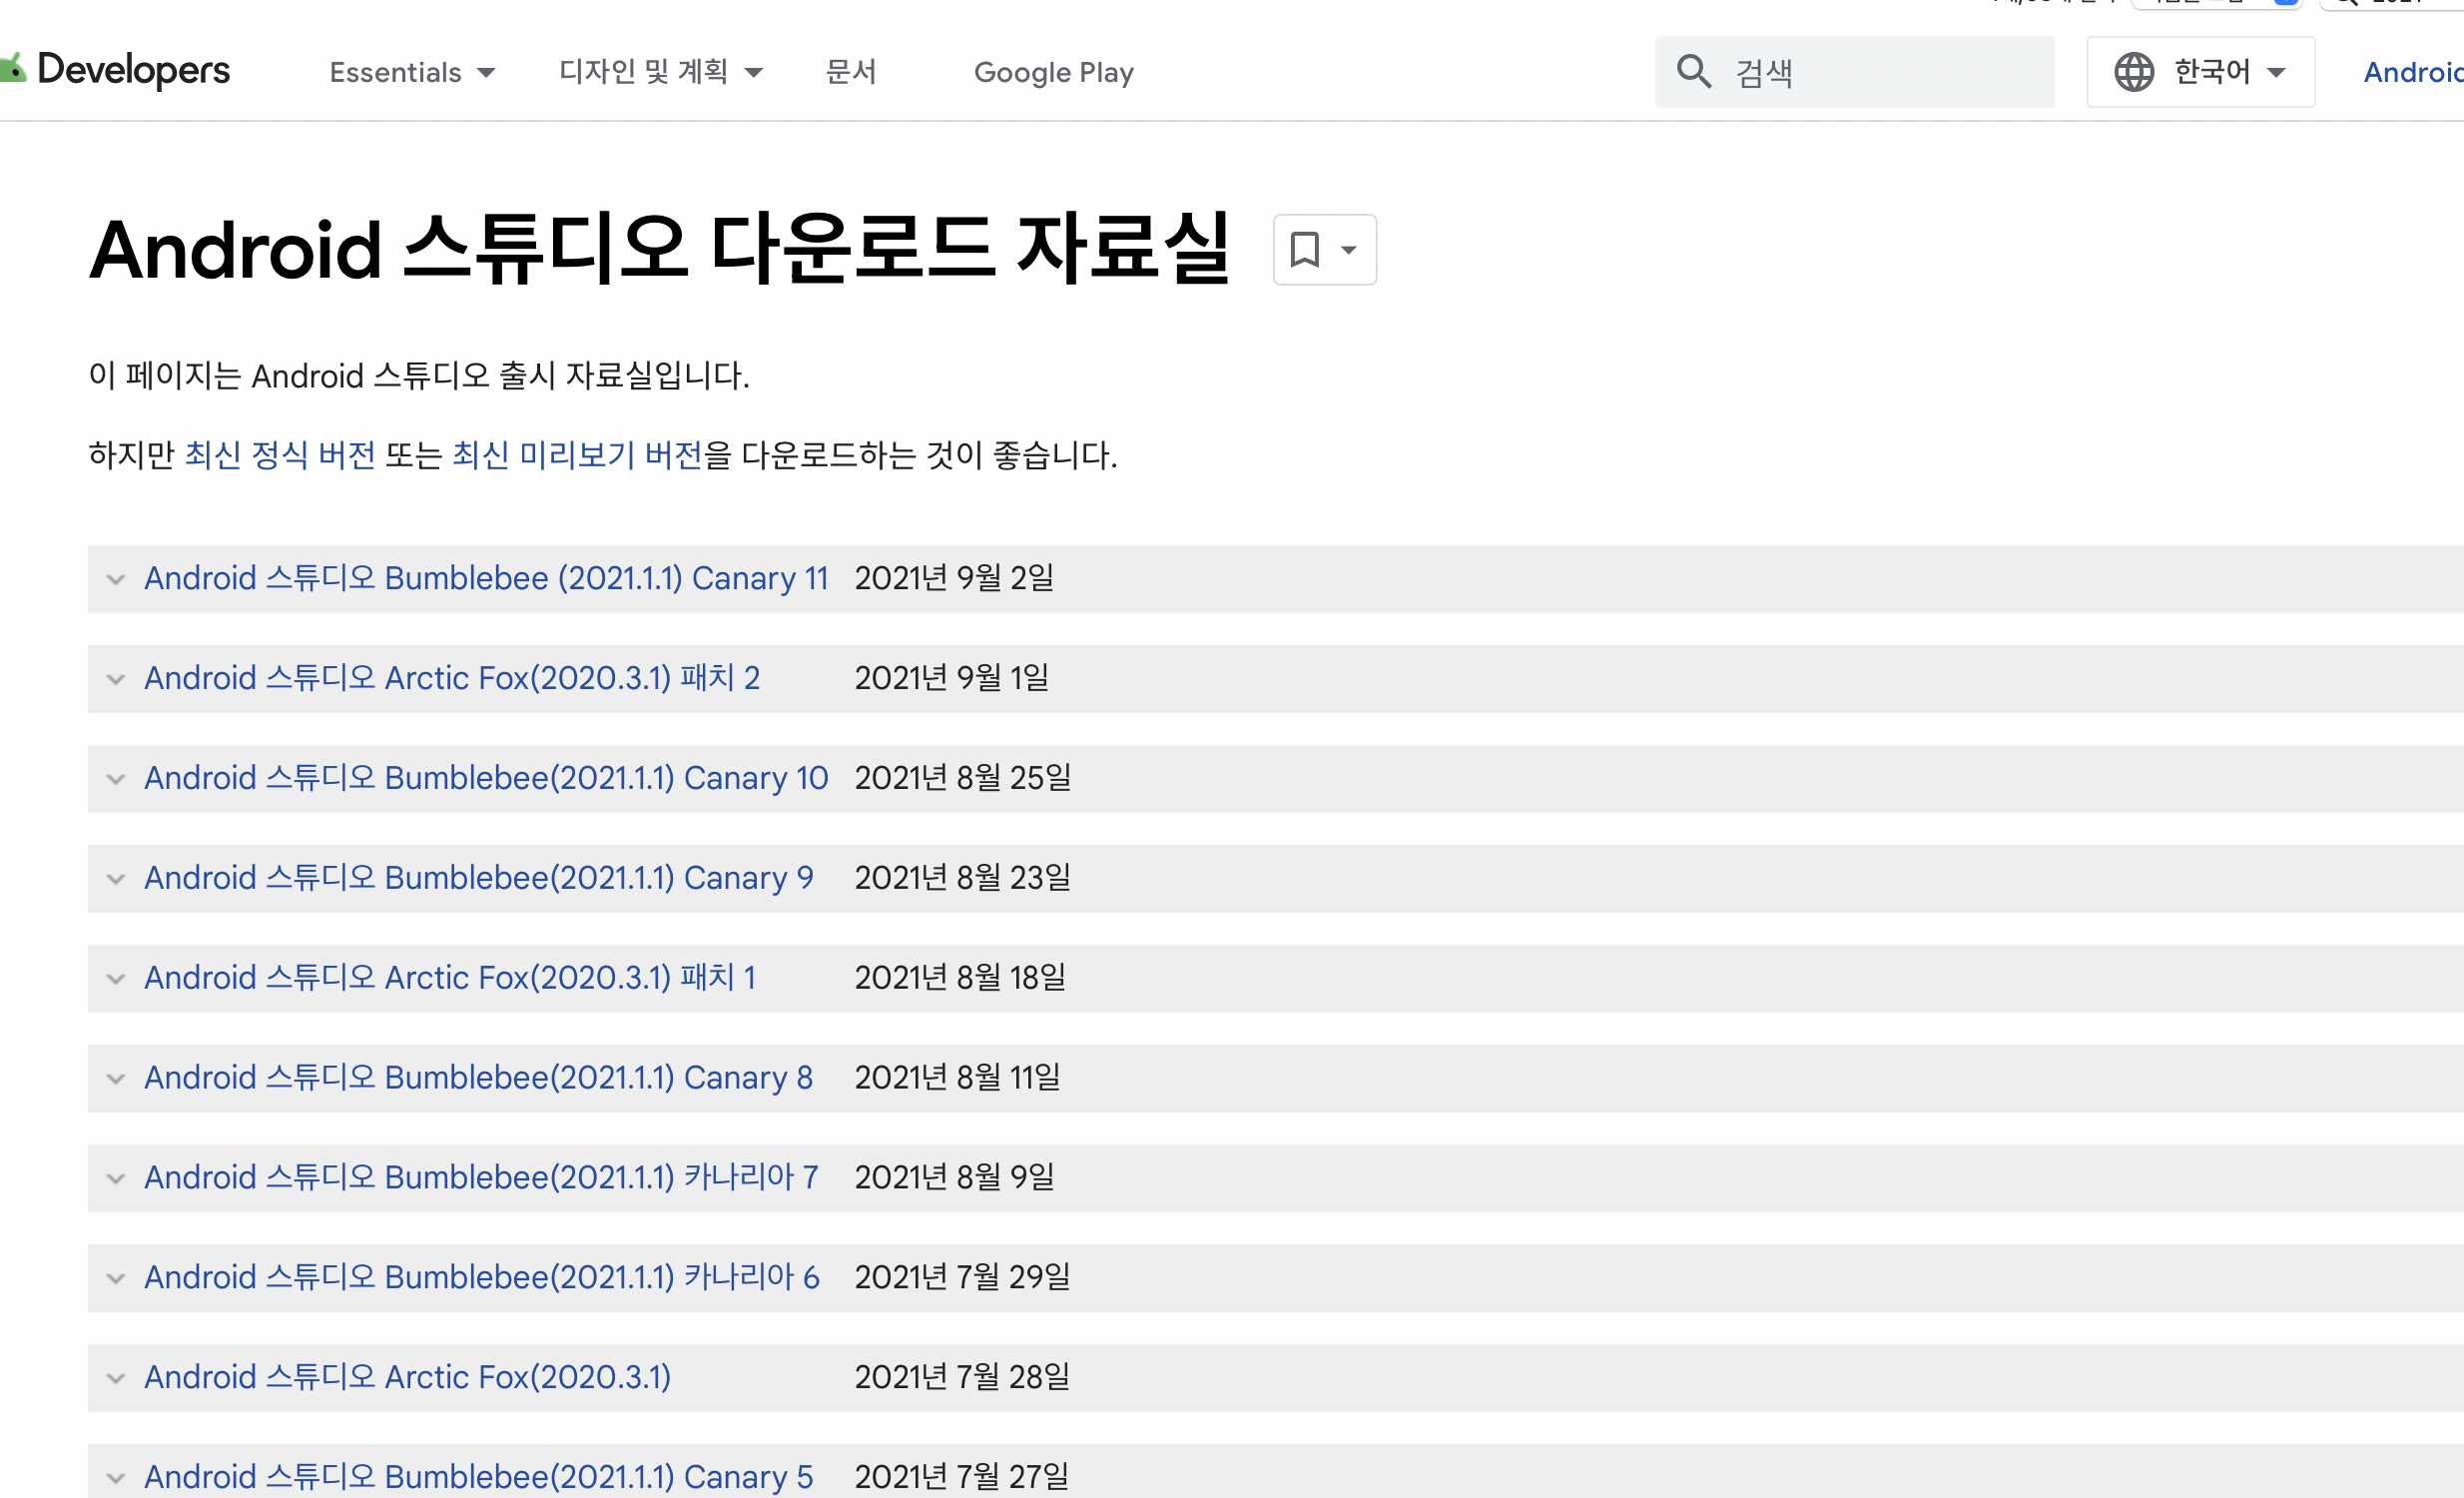This screenshot has width=2464, height=1498.
Task: Click the date 2021년 8월 18일
Action: click(960, 978)
